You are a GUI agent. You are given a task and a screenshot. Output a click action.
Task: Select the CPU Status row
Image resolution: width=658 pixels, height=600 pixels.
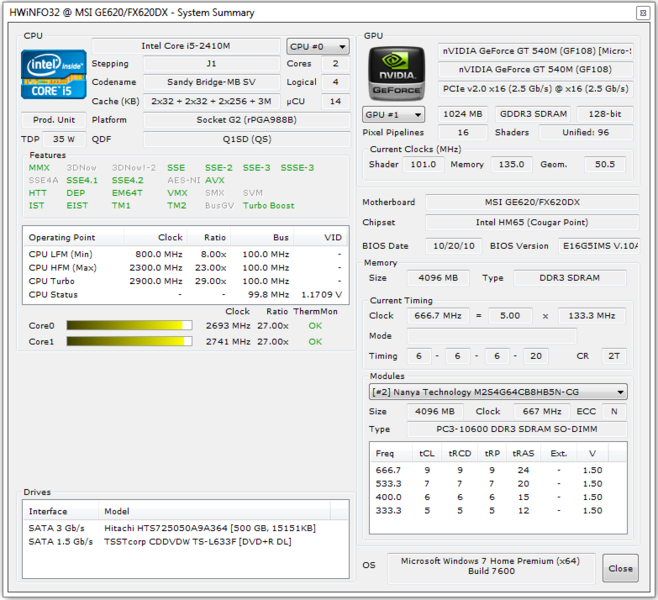[185, 295]
